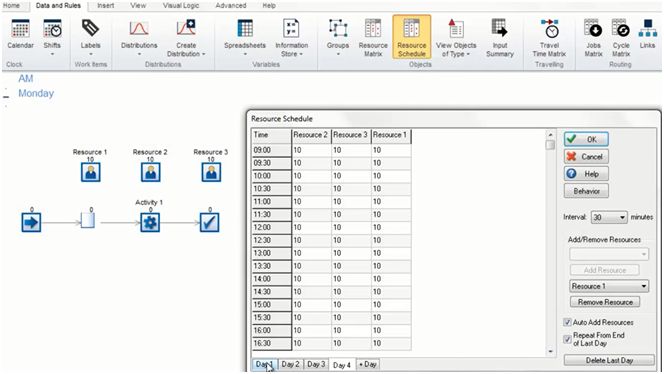Select the Resource 2 object on canvas
This screenshot has width=664, height=374.
pyautogui.click(x=151, y=172)
